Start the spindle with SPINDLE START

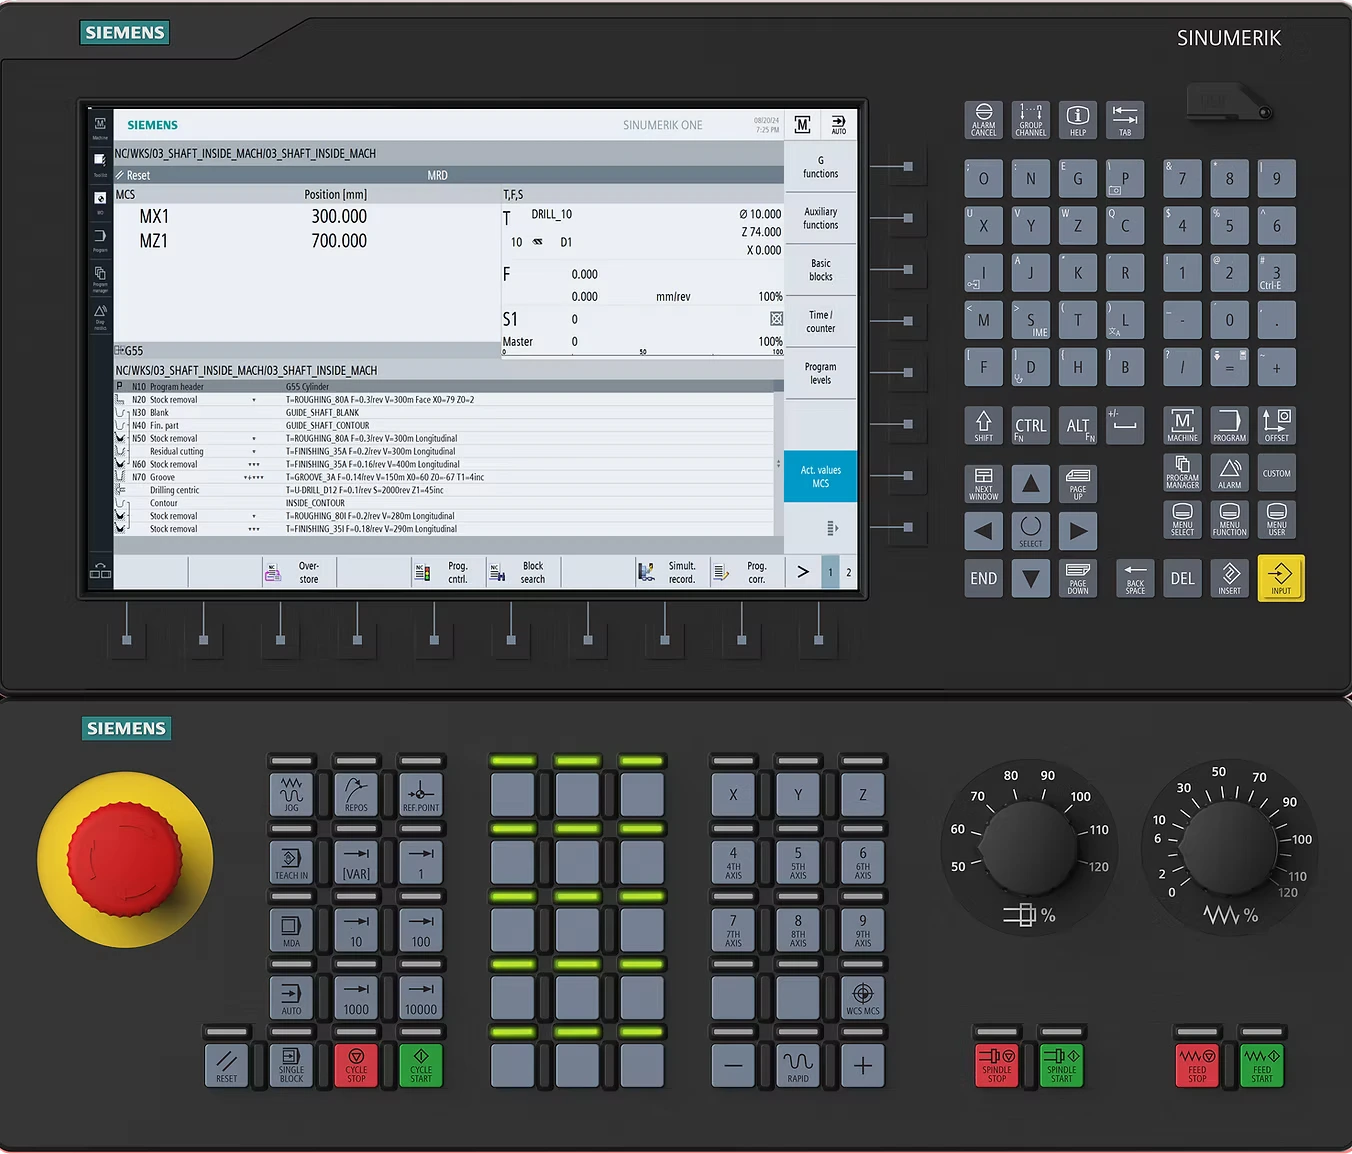(1062, 1065)
